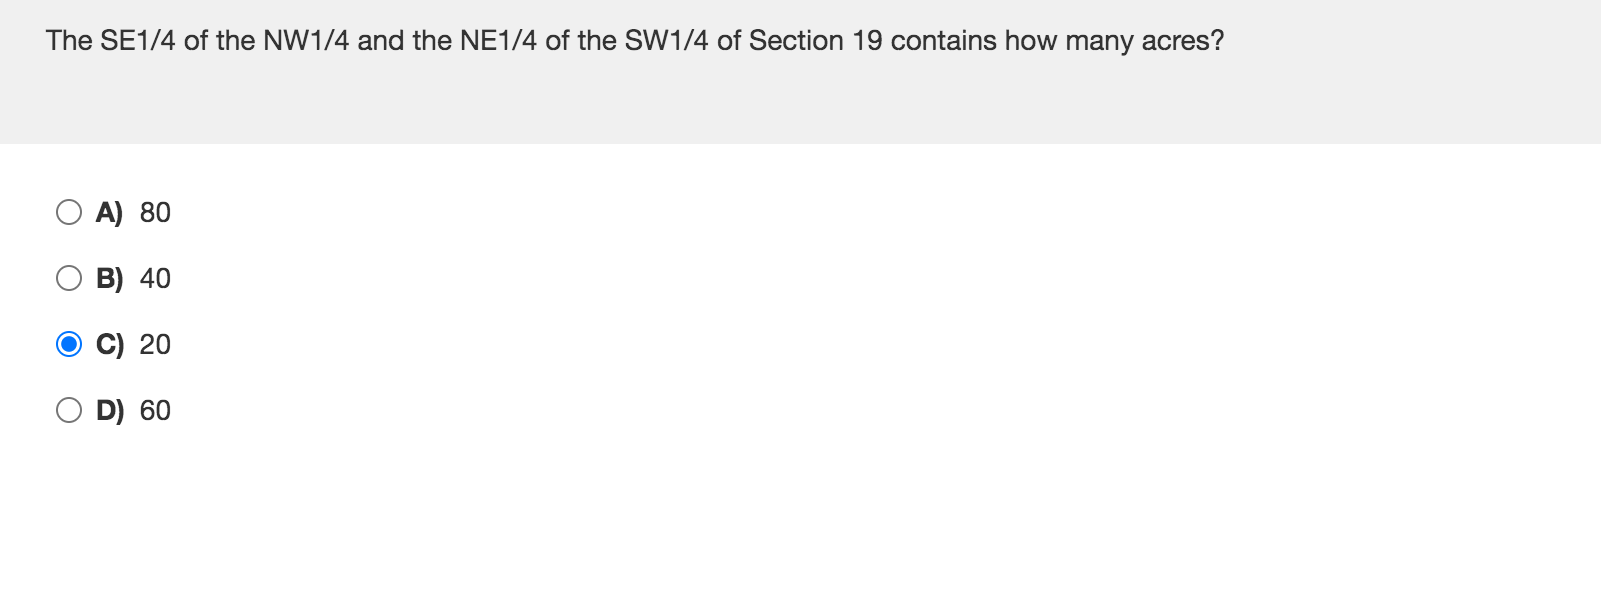The width and height of the screenshot is (1601, 595).
Task: Click the bold letter 'C)' label
Action: (110, 344)
